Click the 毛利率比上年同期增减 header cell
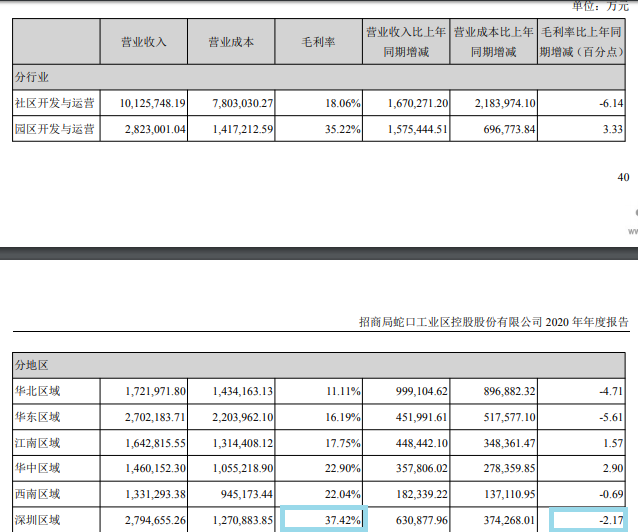The width and height of the screenshot is (638, 532). tap(581, 42)
